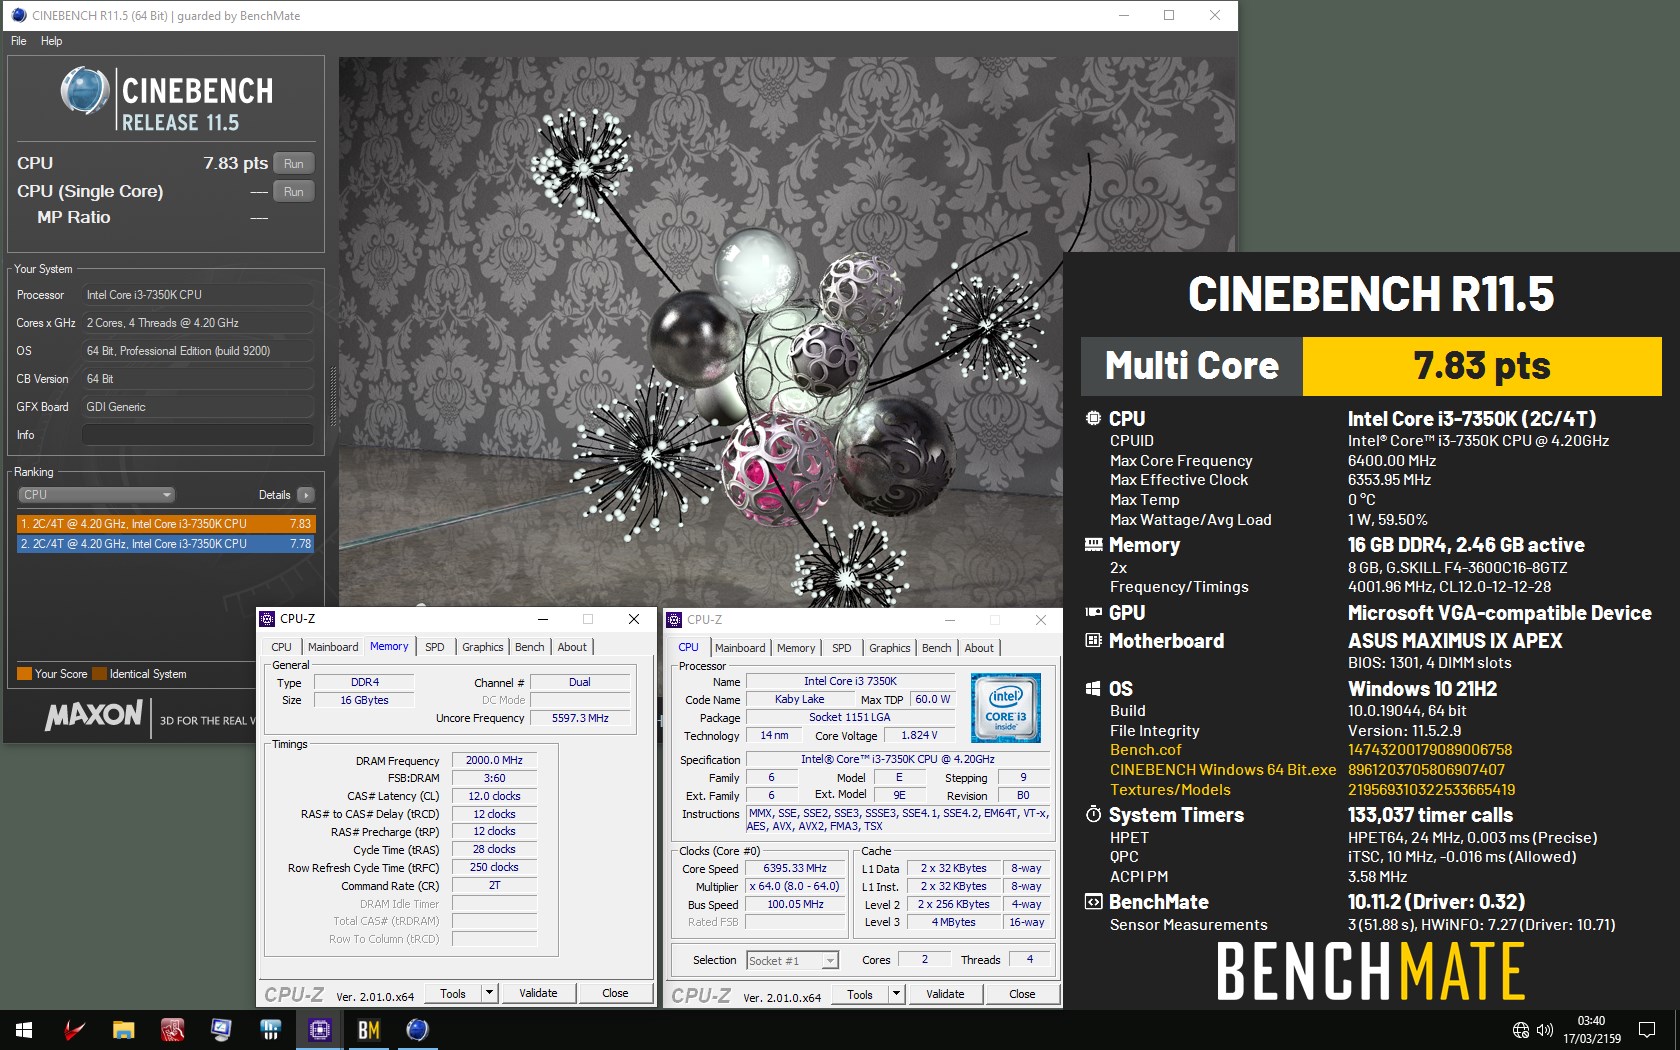Open network globe icon in system tray
Viewport: 1680px width, 1050px height.
click(x=1521, y=1030)
